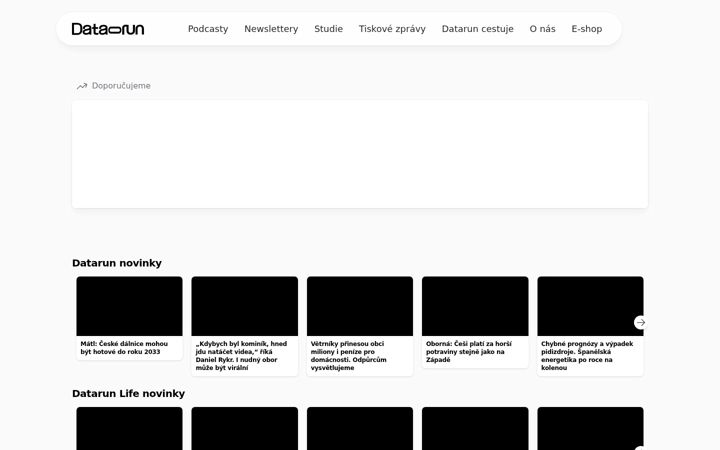Click the Datarun logo
Image resolution: width=720 pixels, height=450 pixels.
pyautogui.click(x=108, y=29)
